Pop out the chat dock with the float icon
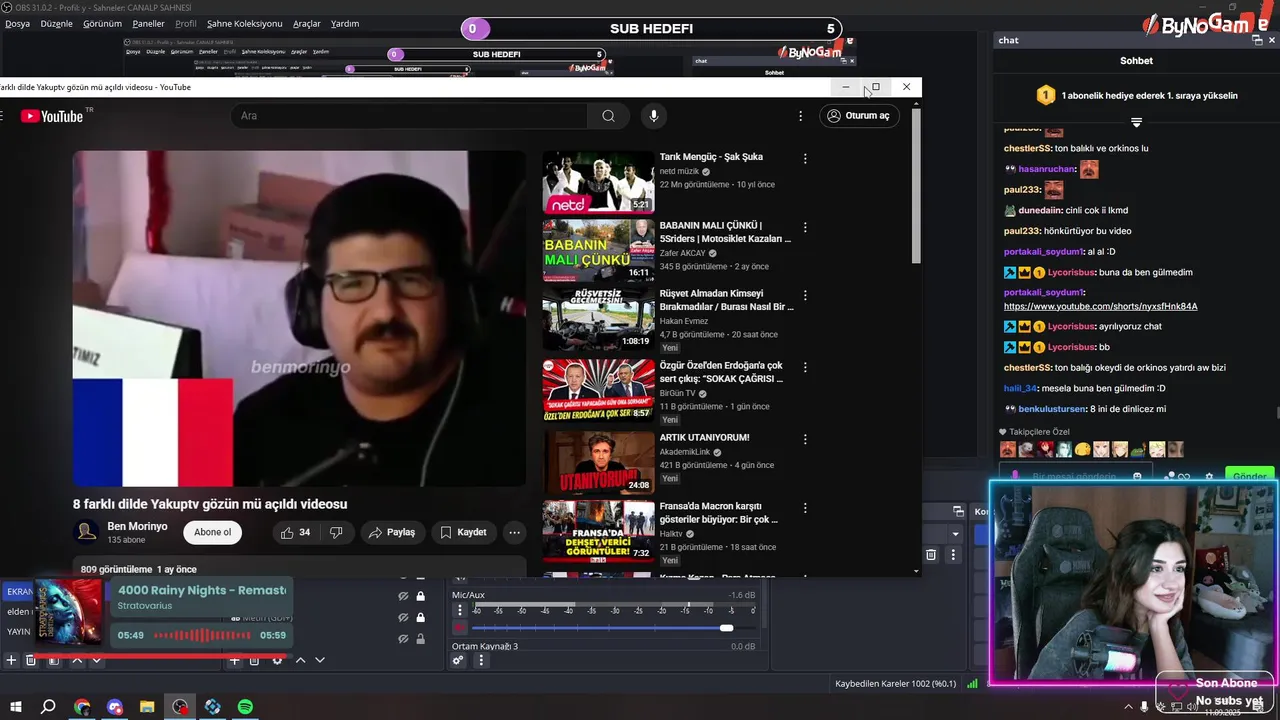The image size is (1280, 720). pyautogui.click(x=1257, y=40)
